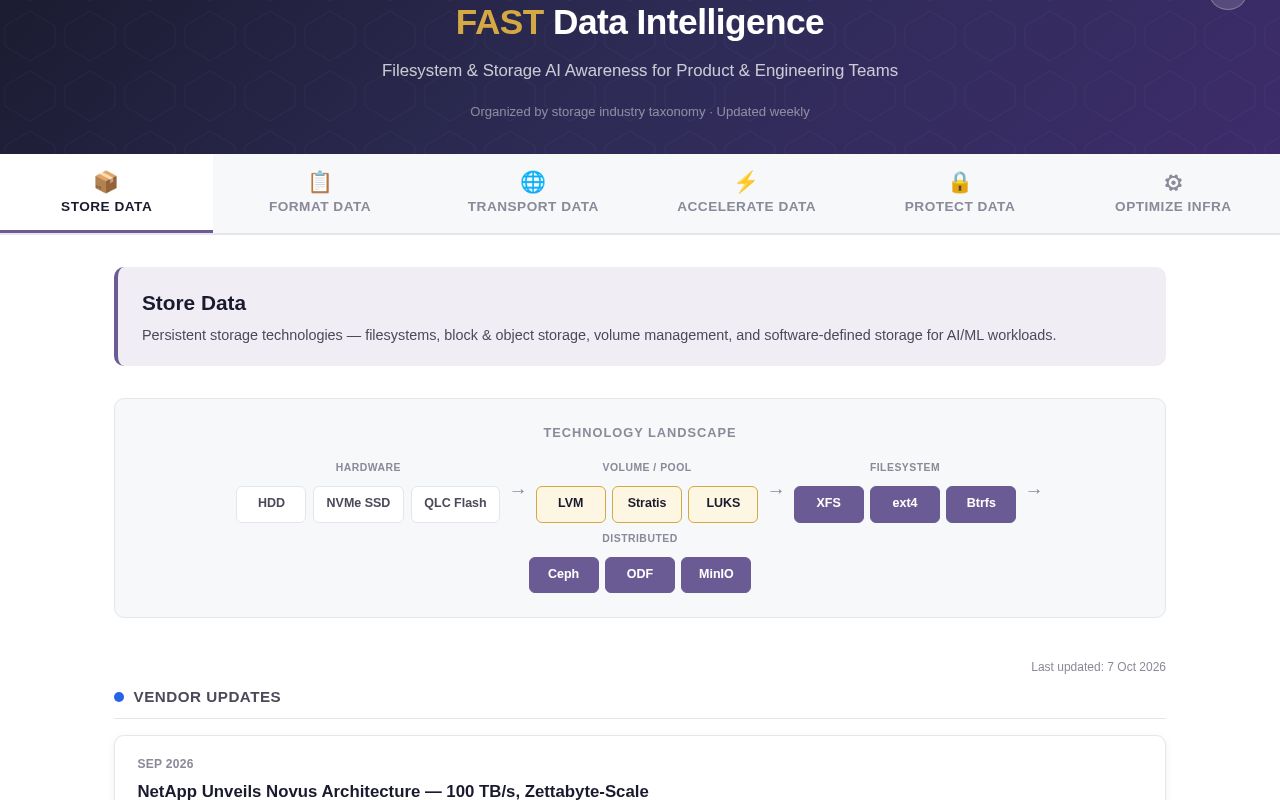Click the Store Data box icon
This screenshot has height=800, width=1280.
click(x=106, y=182)
